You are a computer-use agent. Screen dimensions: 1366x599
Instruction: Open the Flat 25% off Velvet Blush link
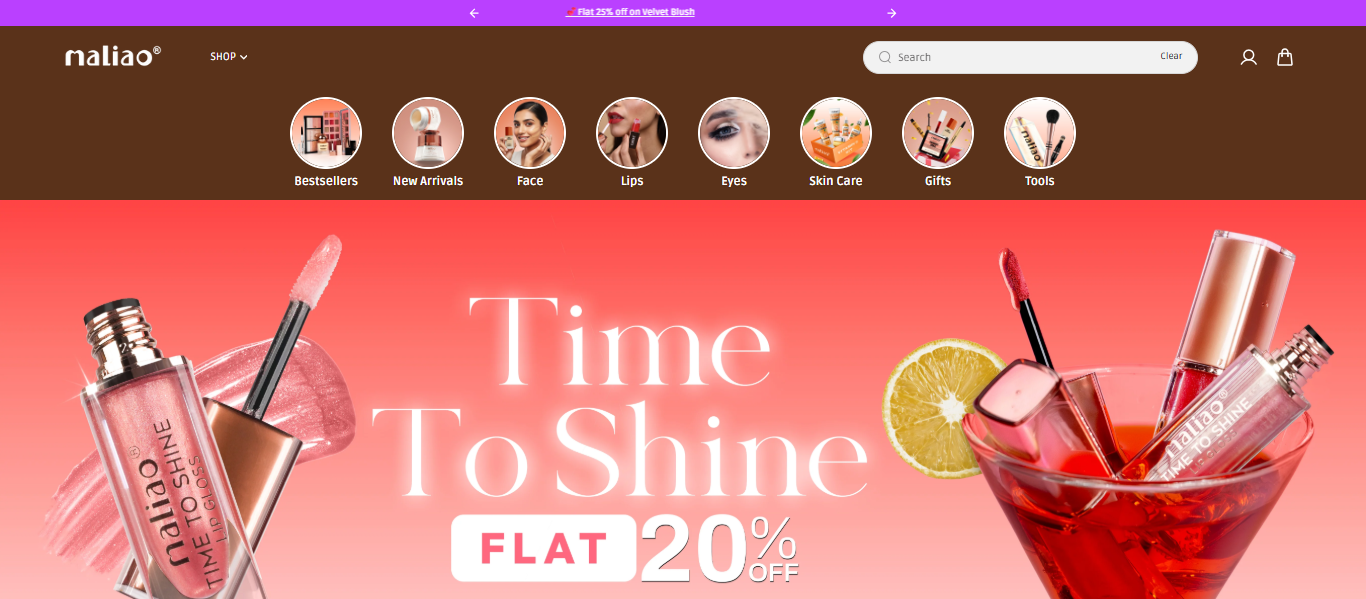pos(630,12)
